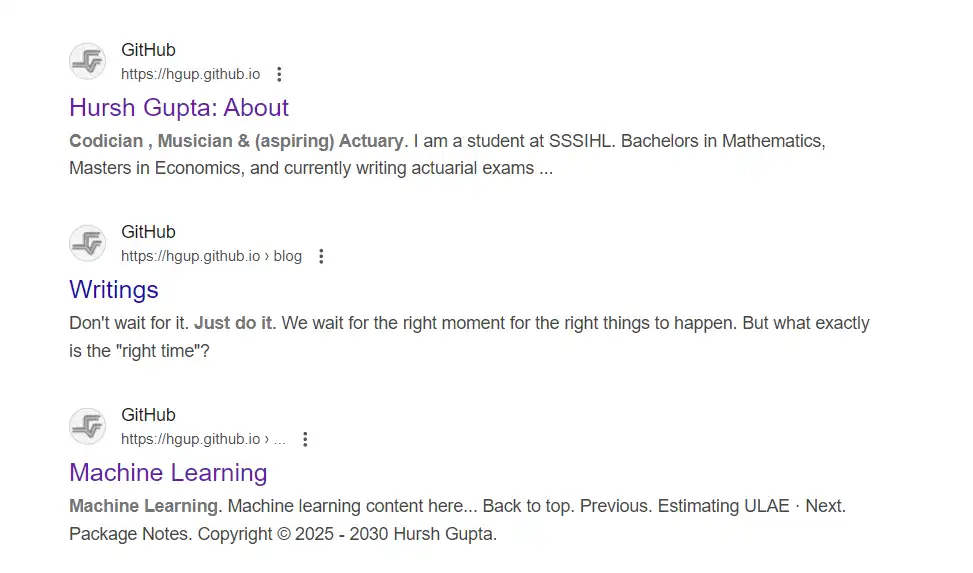Click the favicon of the Machine Learning result

(x=87, y=426)
